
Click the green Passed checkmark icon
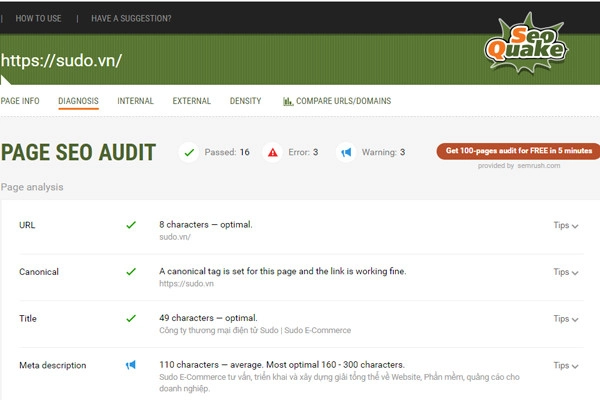tap(189, 153)
